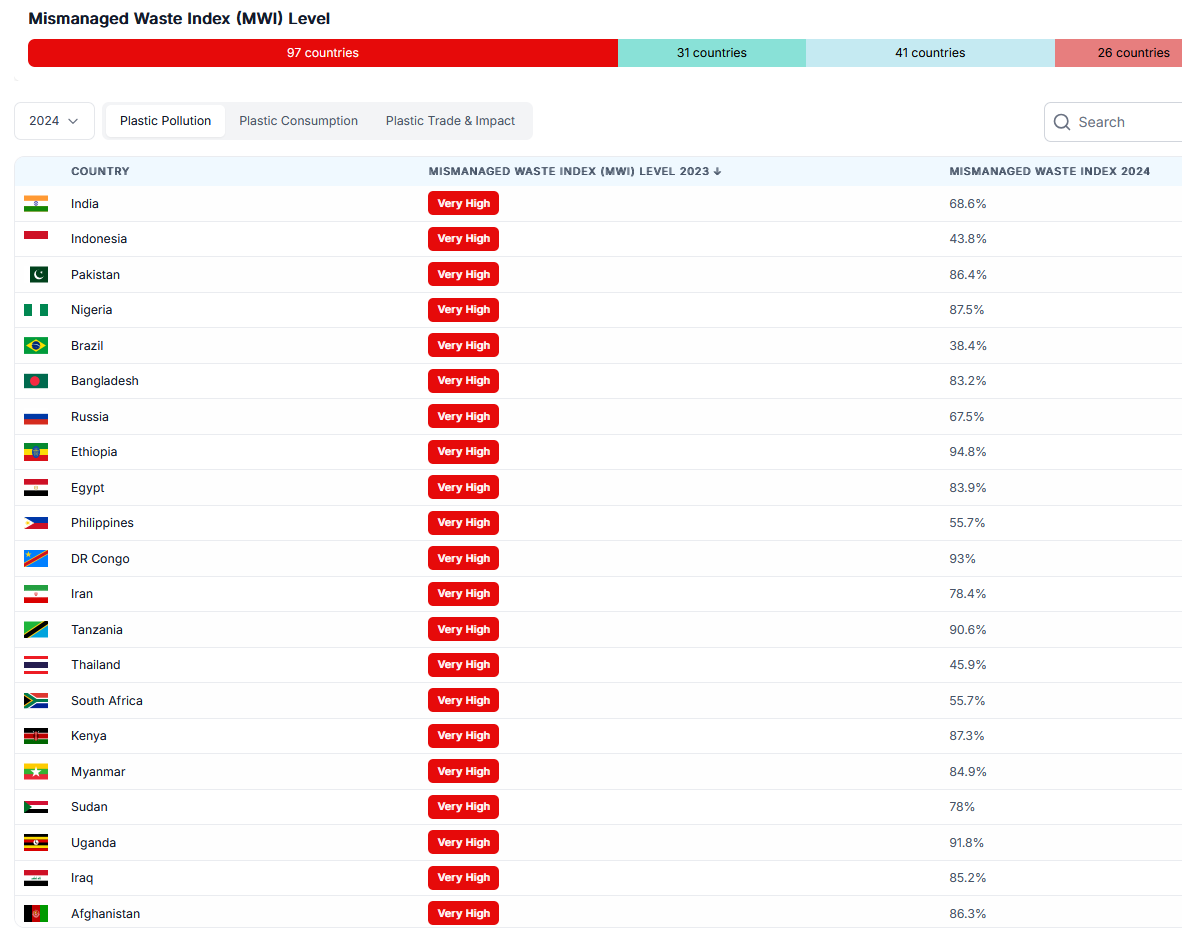This screenshot has width=1182, height=935.
Task: Click the Kenya flag icon
Action: tap(35, 736)
